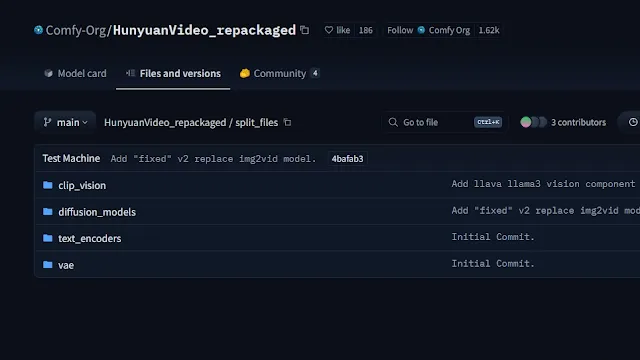
Task: Click the Ctrl+K shortcut badge
Action: coord(488,122)
